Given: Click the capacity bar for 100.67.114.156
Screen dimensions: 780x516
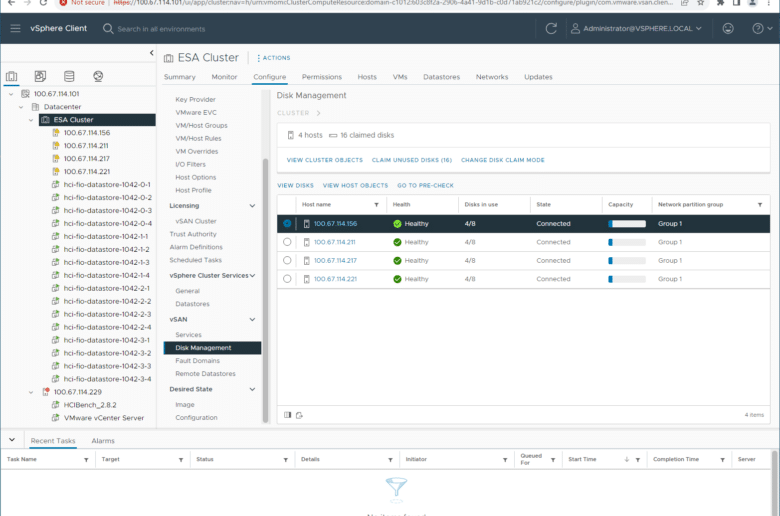Looking at the screenshot, I should coord(627,223).
